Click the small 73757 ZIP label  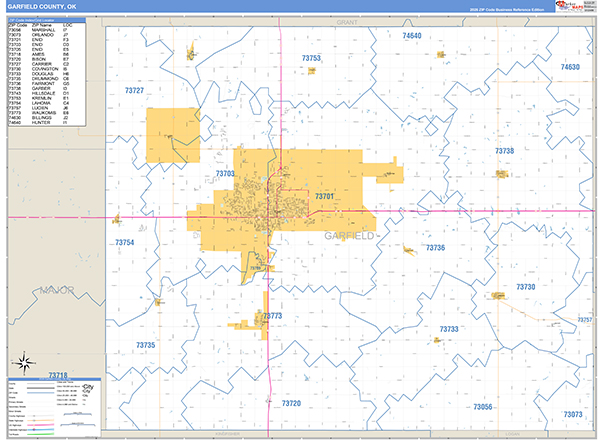[584, 319]
